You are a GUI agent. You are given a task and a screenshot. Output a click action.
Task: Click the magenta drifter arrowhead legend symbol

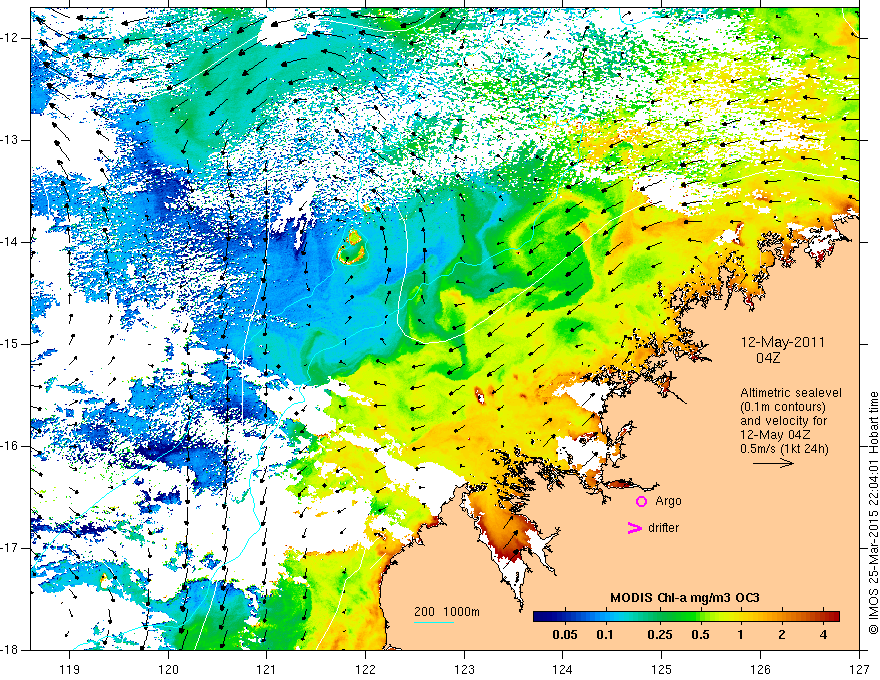coord(635,528)
